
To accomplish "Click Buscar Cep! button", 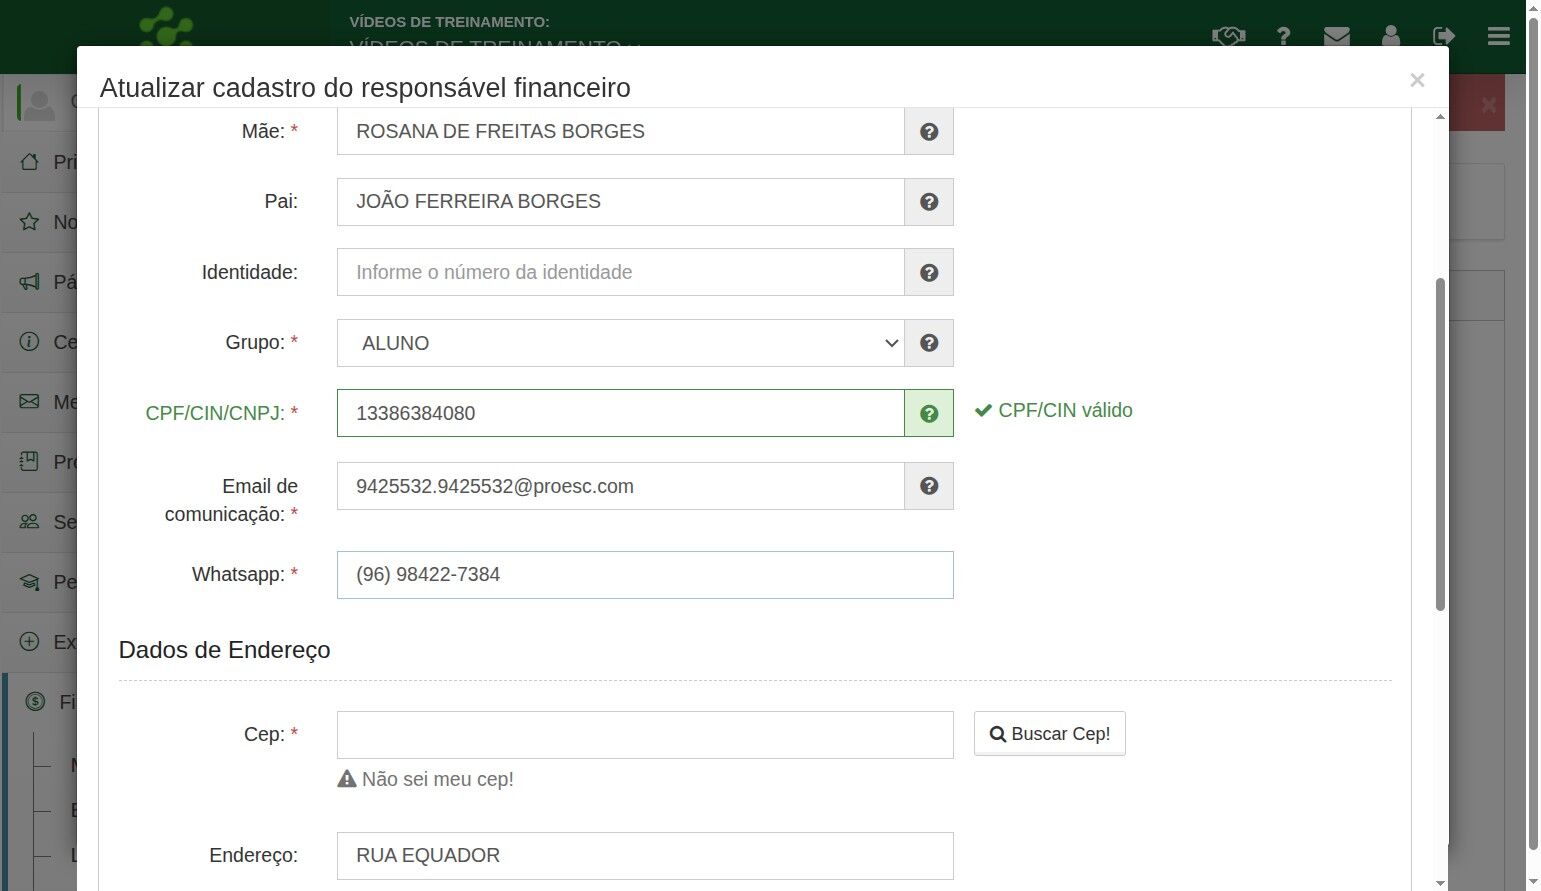I will point(1049,734).
